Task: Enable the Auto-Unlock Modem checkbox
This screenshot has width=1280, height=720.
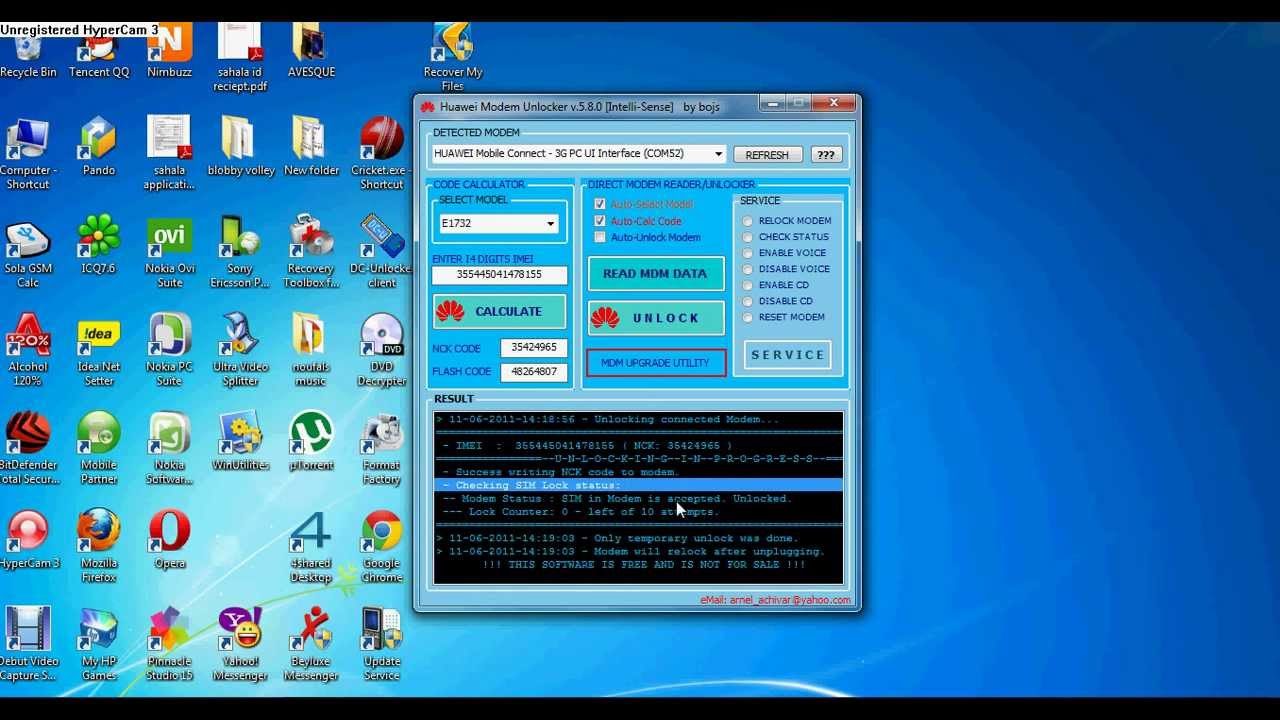Action: tap(600, 237)
